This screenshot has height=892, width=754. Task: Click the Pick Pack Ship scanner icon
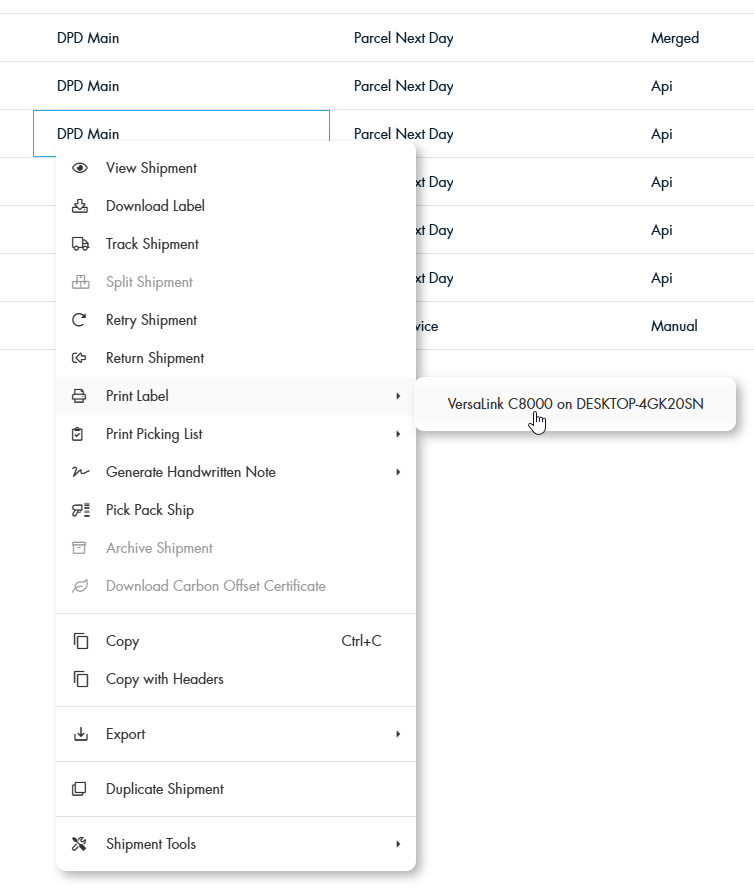[80, 510]
